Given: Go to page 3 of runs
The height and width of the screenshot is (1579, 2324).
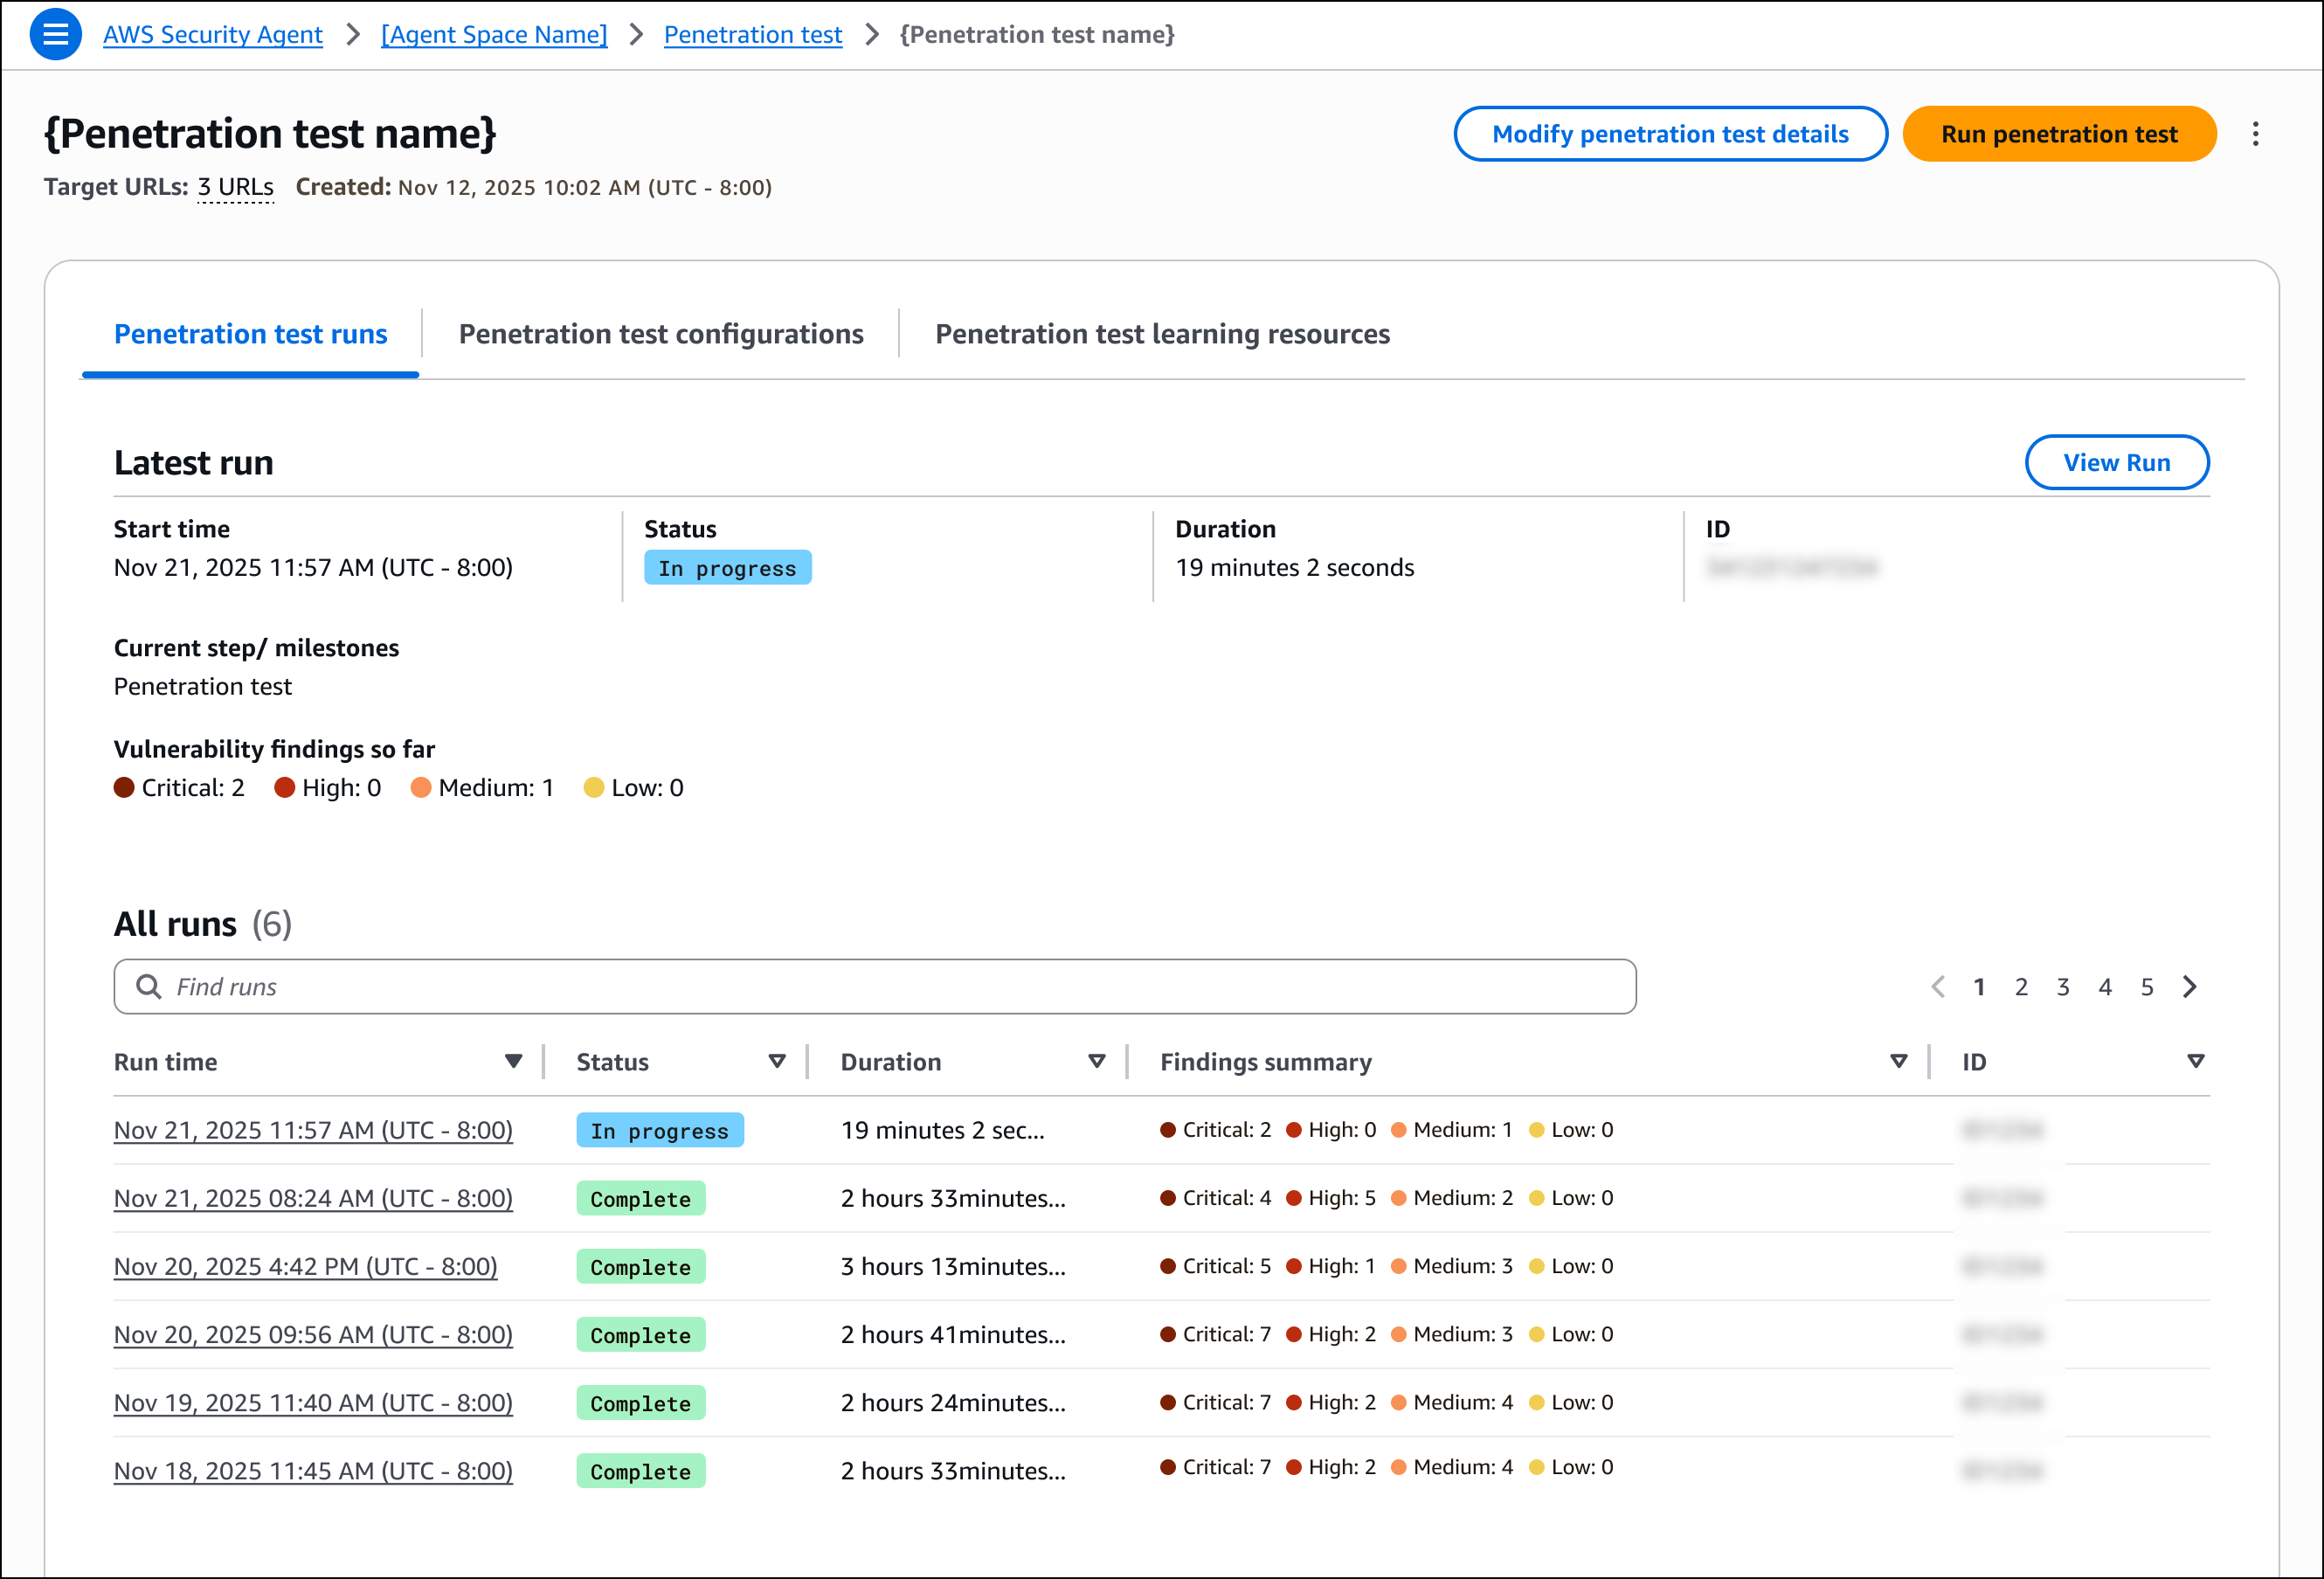Looking at the screenshot, I should (2063, 987).
